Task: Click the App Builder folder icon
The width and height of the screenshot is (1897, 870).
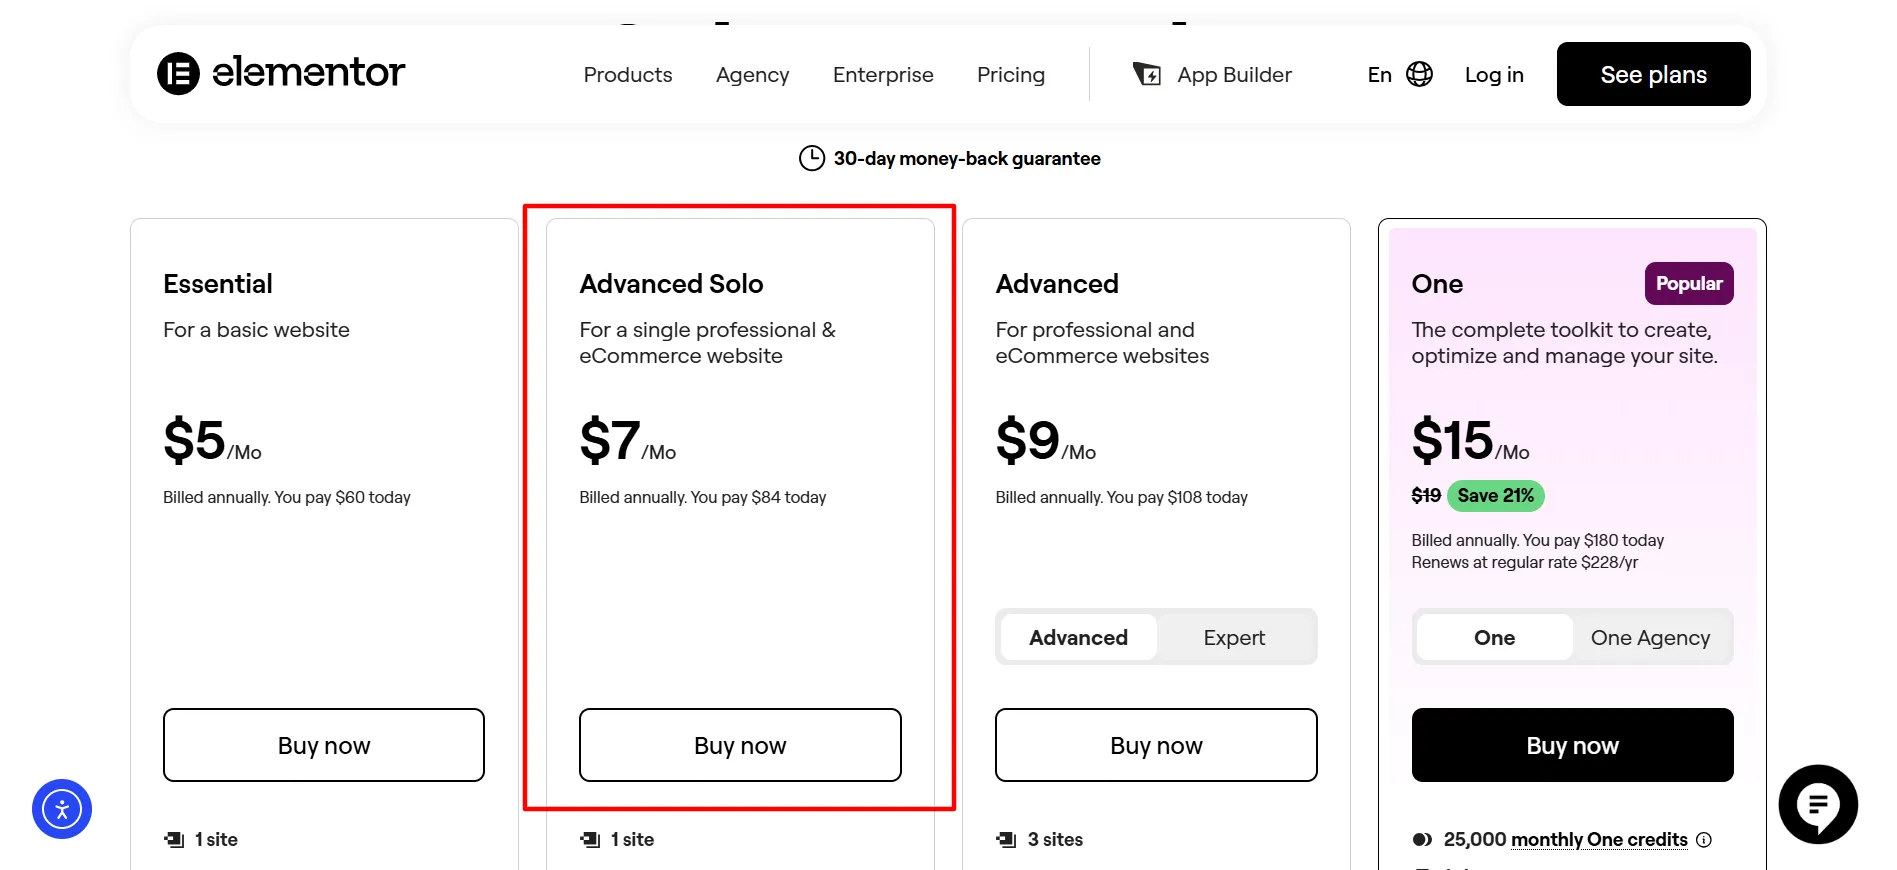Action: [x=1147, y=75]
